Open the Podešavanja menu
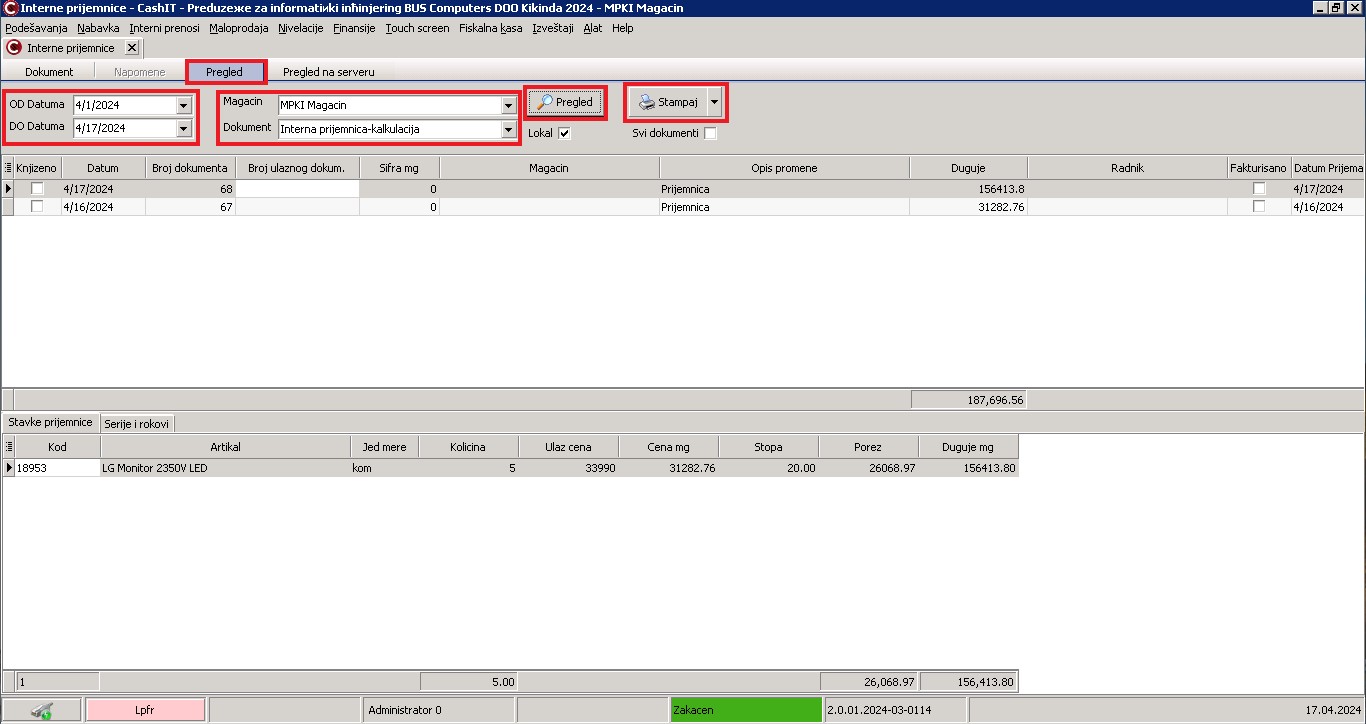Screen dimensions: 1366x724 (36, 28)
